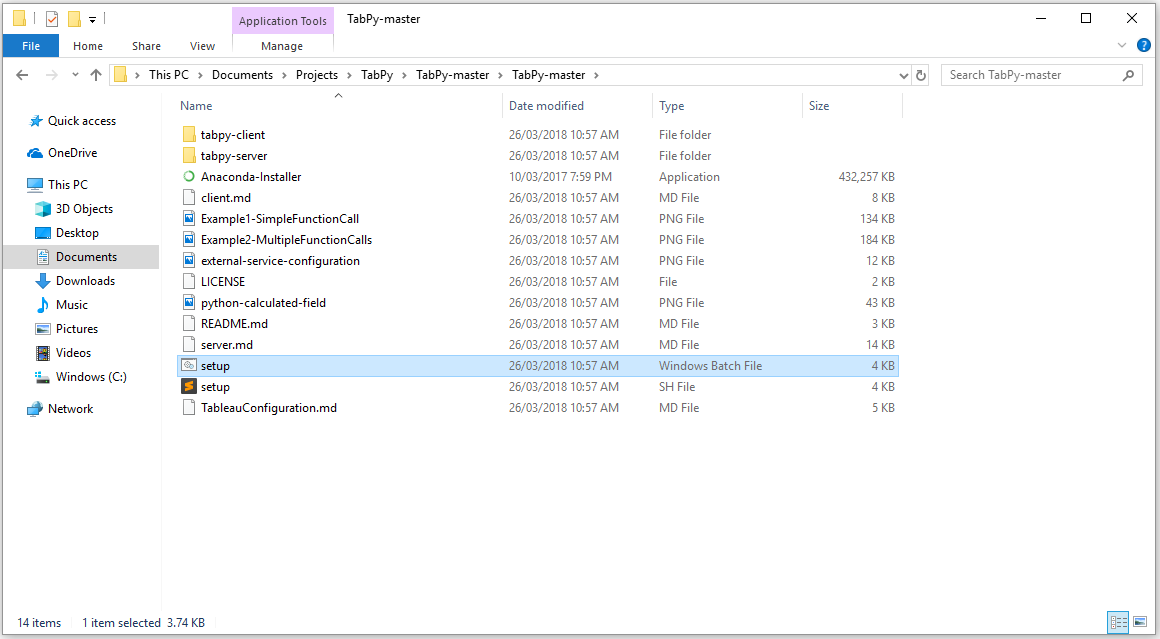
Task: Expand the chevron after TabPy in path
Action: (405, 75)
